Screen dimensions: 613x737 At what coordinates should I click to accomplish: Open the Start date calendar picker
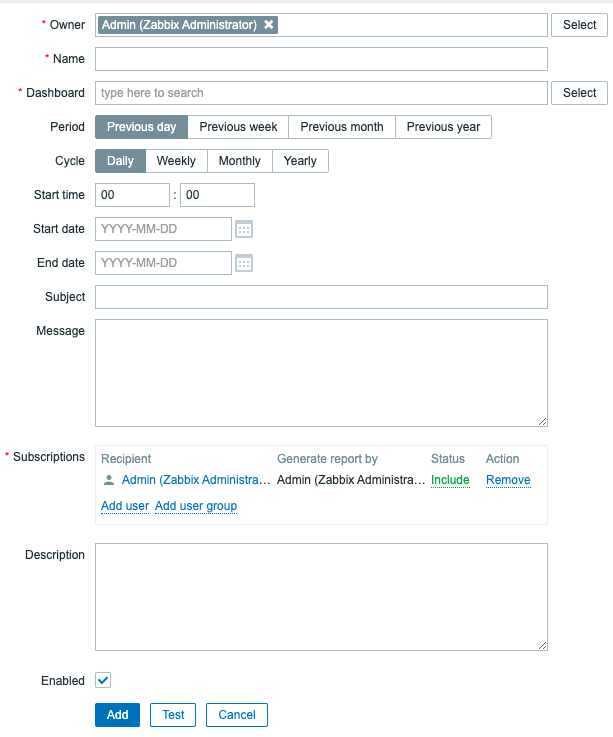[244, 229]
